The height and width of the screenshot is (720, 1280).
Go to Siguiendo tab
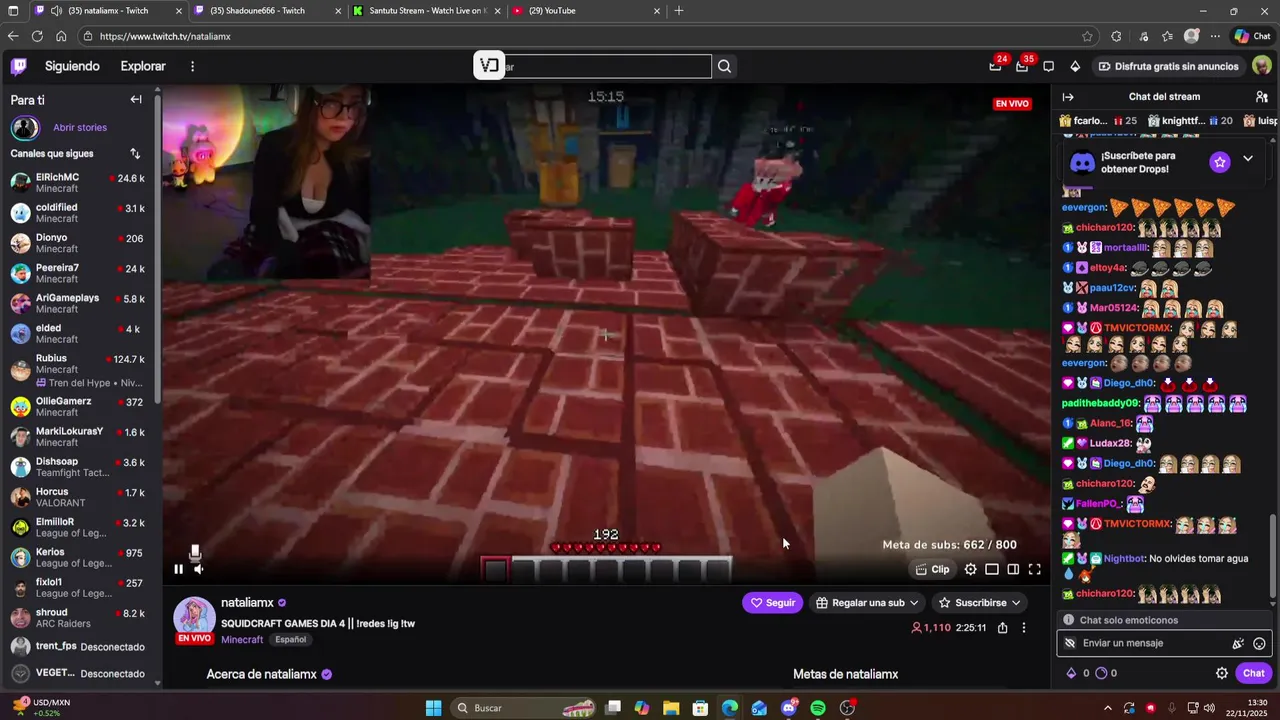(x=72, y=66)
